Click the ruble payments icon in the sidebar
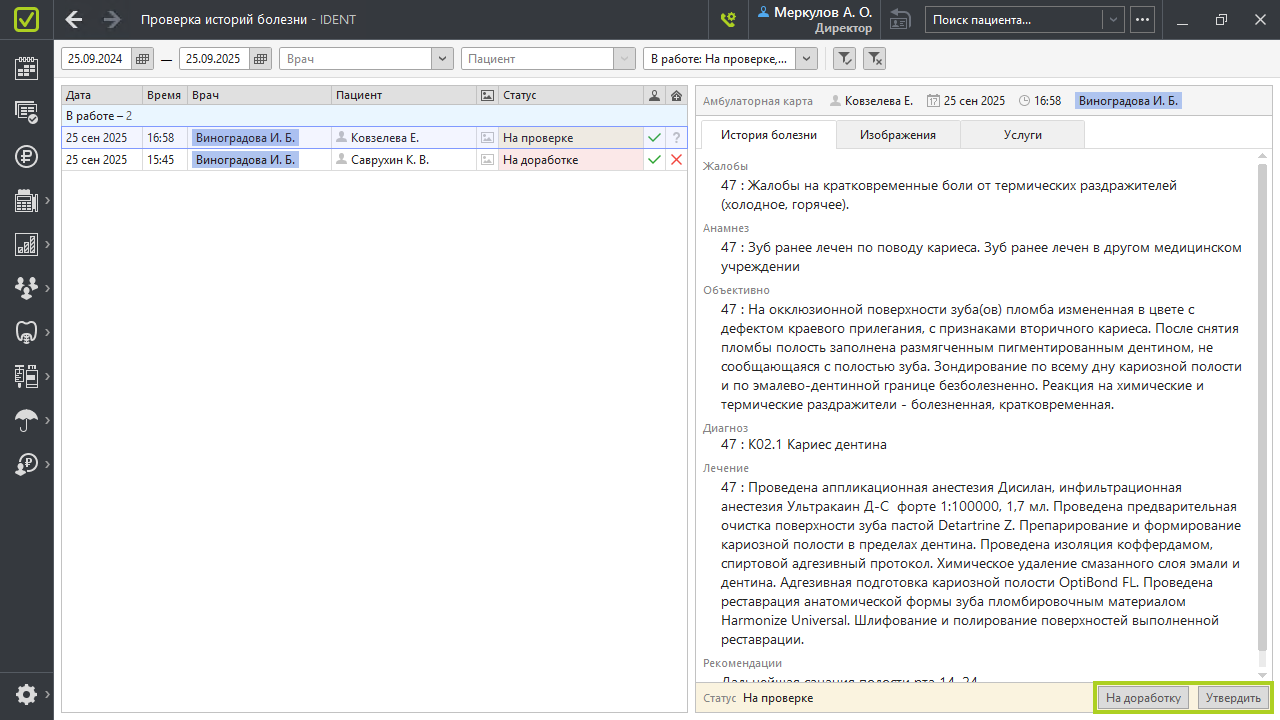 [x=26, y=156]
